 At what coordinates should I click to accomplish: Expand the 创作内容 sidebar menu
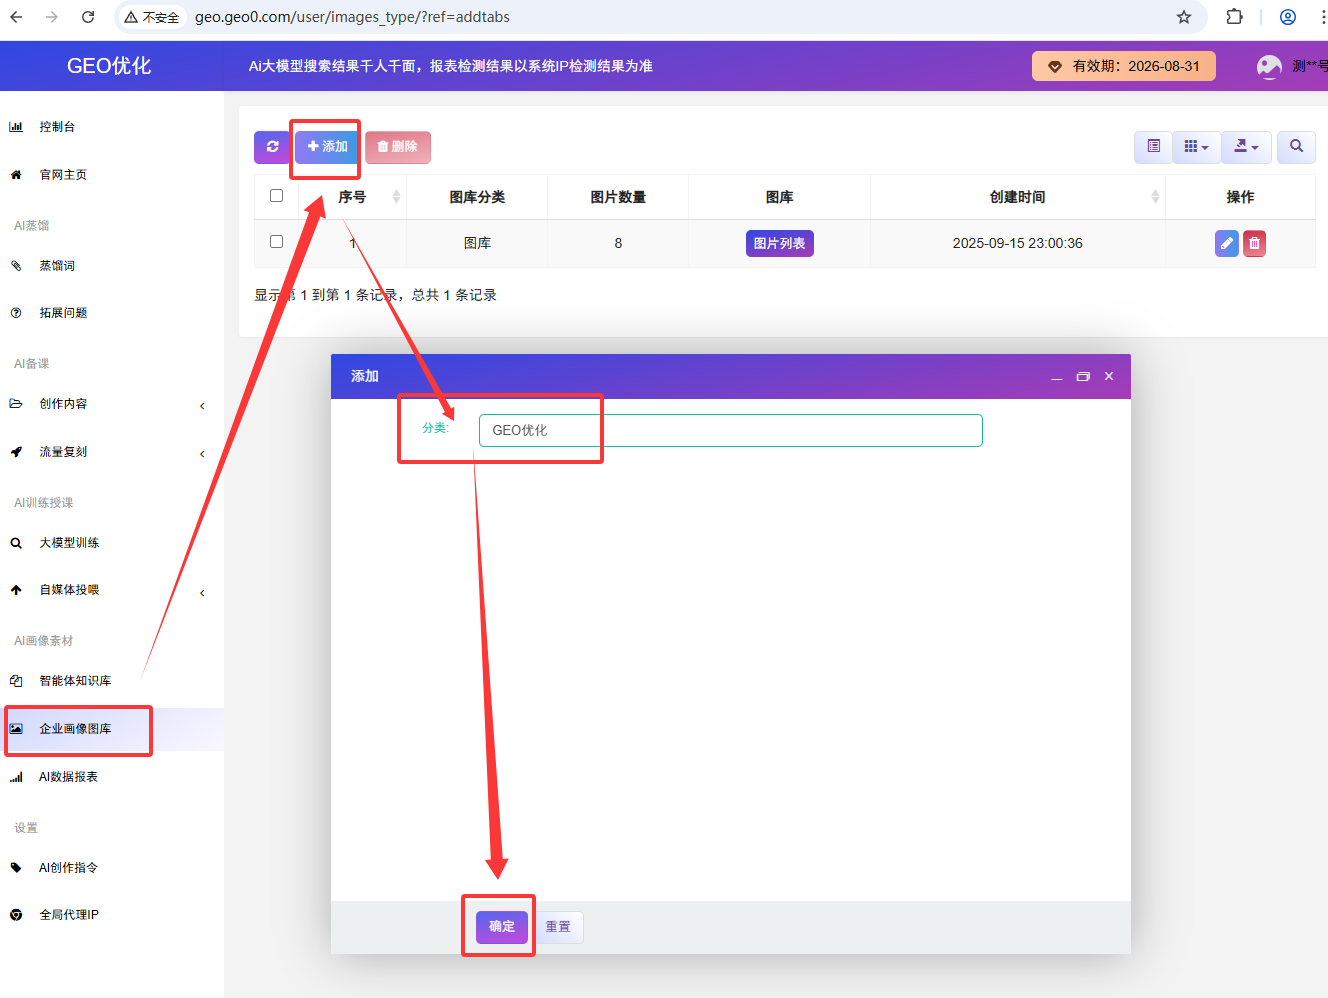[x=110, y=404]
